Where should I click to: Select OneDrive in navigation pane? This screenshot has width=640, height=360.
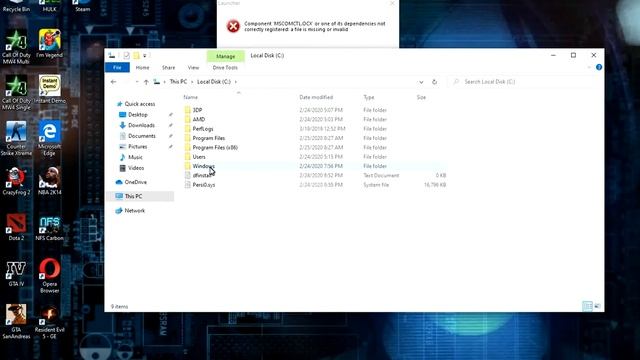coord(136,182)
